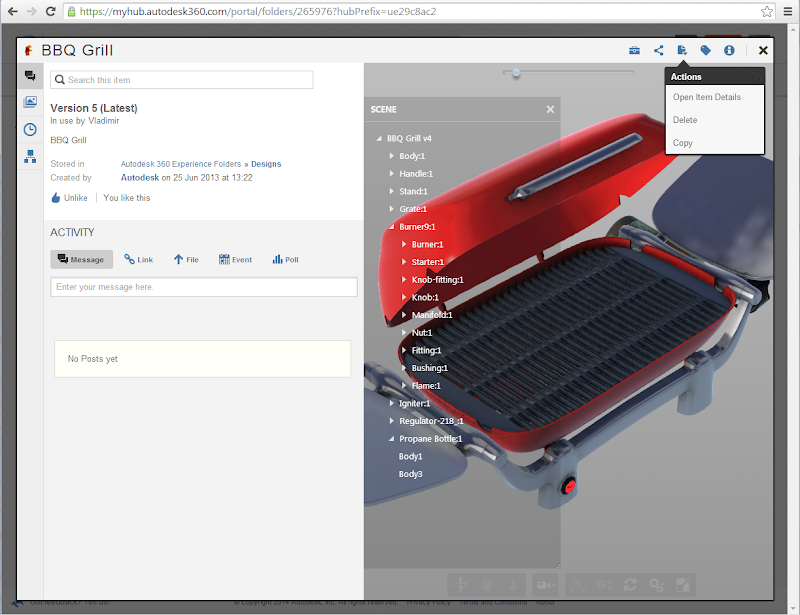This screenshot has height=615, width=800.
Task: View version history via the clock icon
Action: 29,126
